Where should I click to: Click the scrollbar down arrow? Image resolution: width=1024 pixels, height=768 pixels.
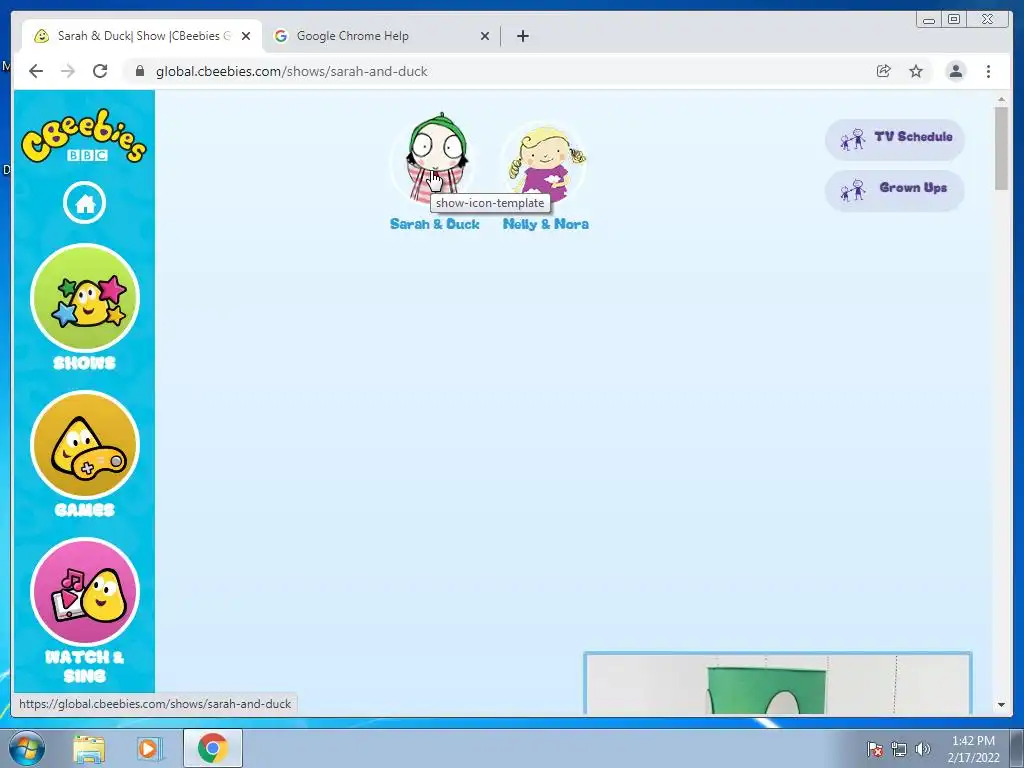point(1001,705)
